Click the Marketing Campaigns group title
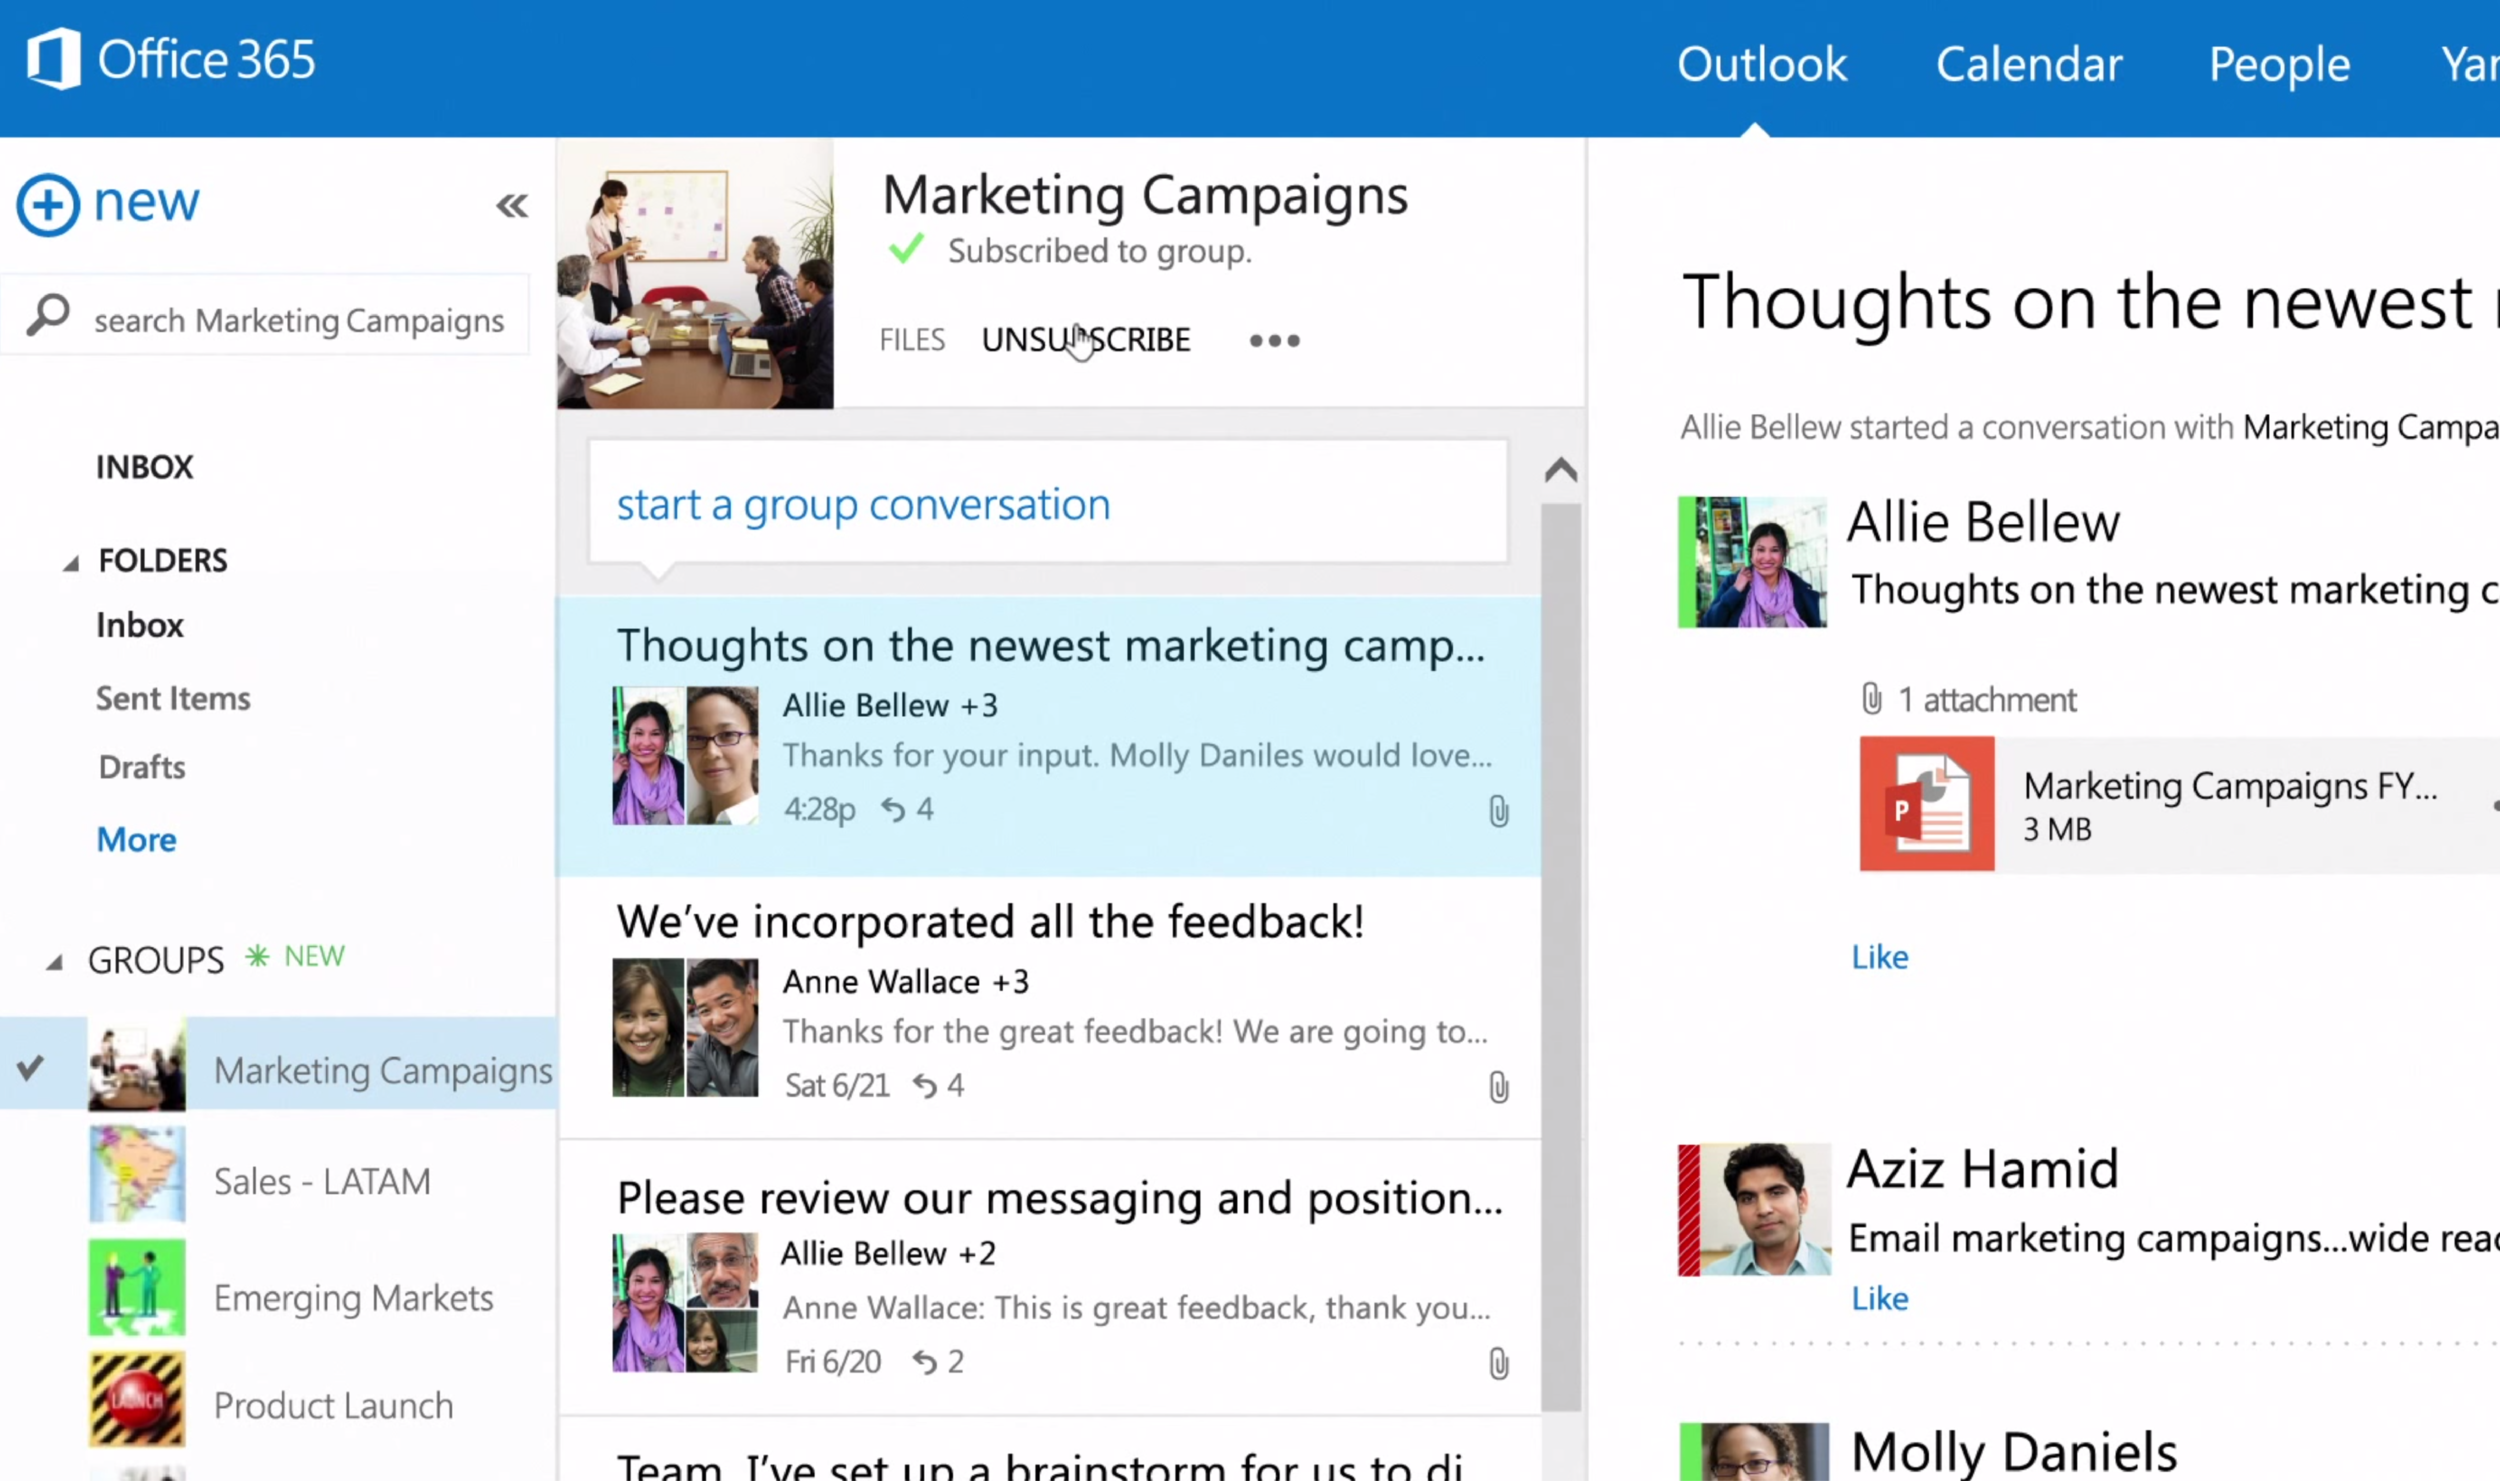Screen dimensions: 2500x1481 (1145, 196)
